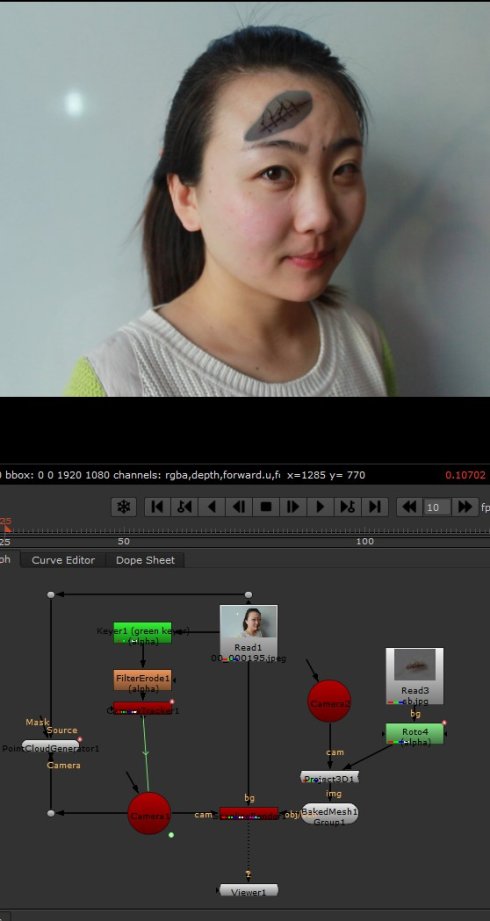Select the FilterErode1 node
Viewport: 490px width, 921px height.
tap(143, 680)
